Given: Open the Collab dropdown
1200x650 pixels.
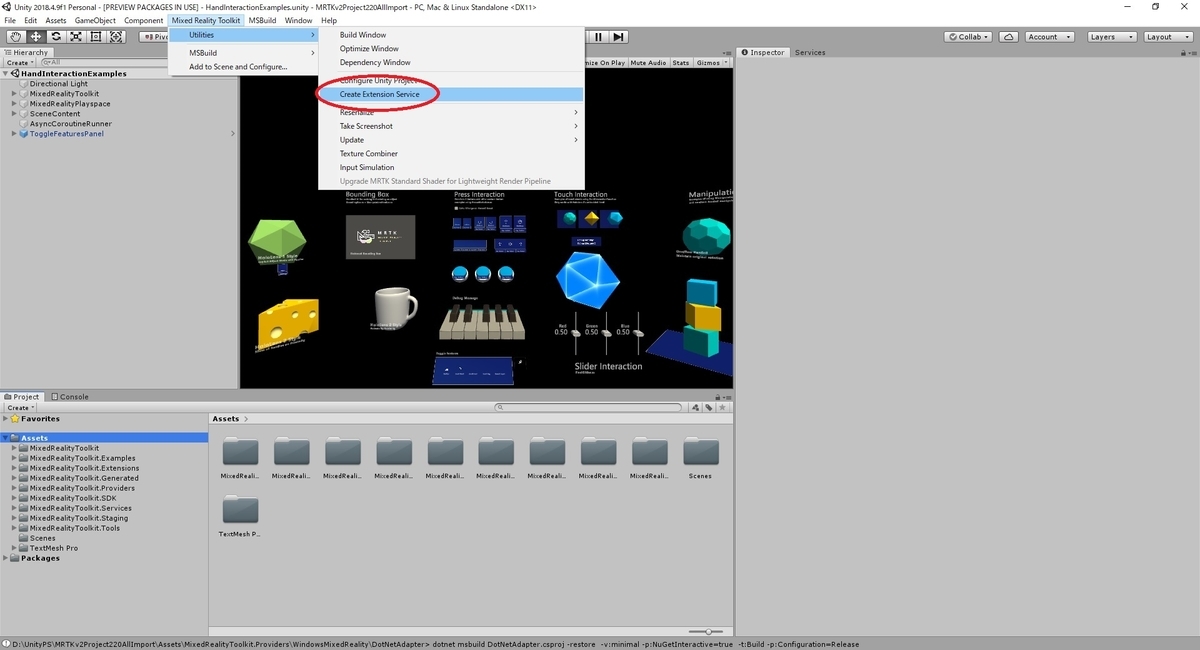Looking at the screenshot, I should click(969, 37).
